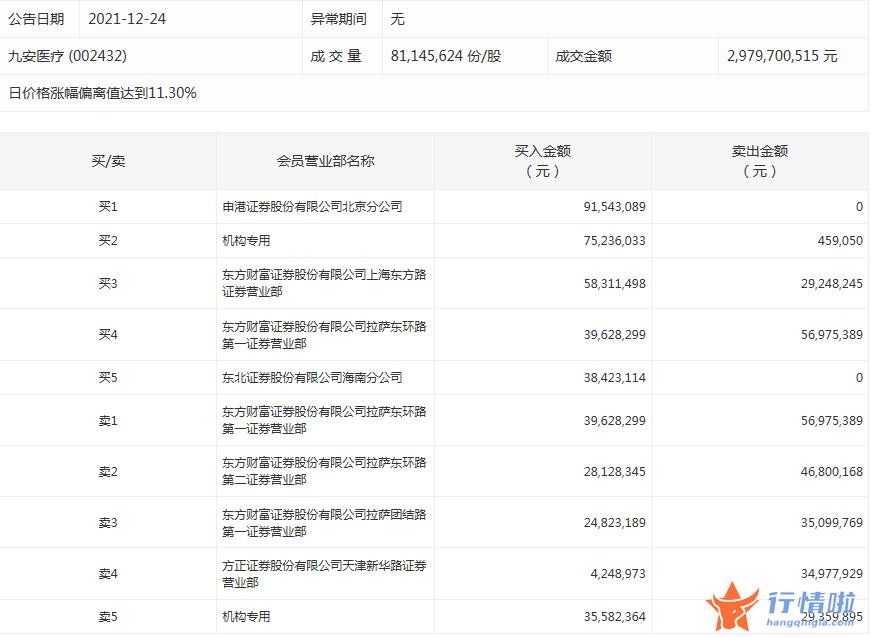Select the stock name 九安医疗 (002432)
The width and height of the screenshot is (871, 637).
(67, 56)
